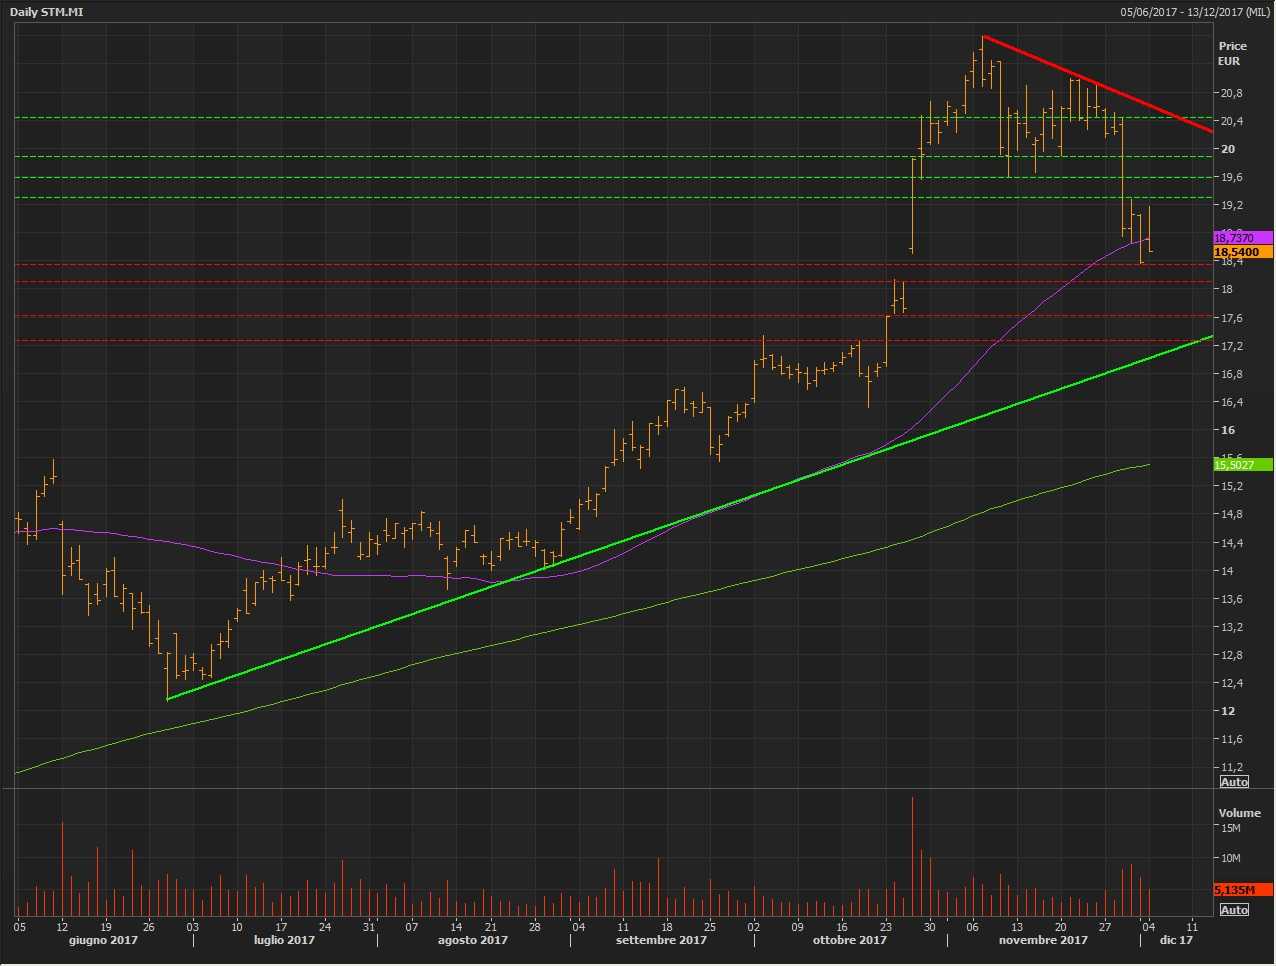Select the red descending resistance trend line

tap(1100, 85)
